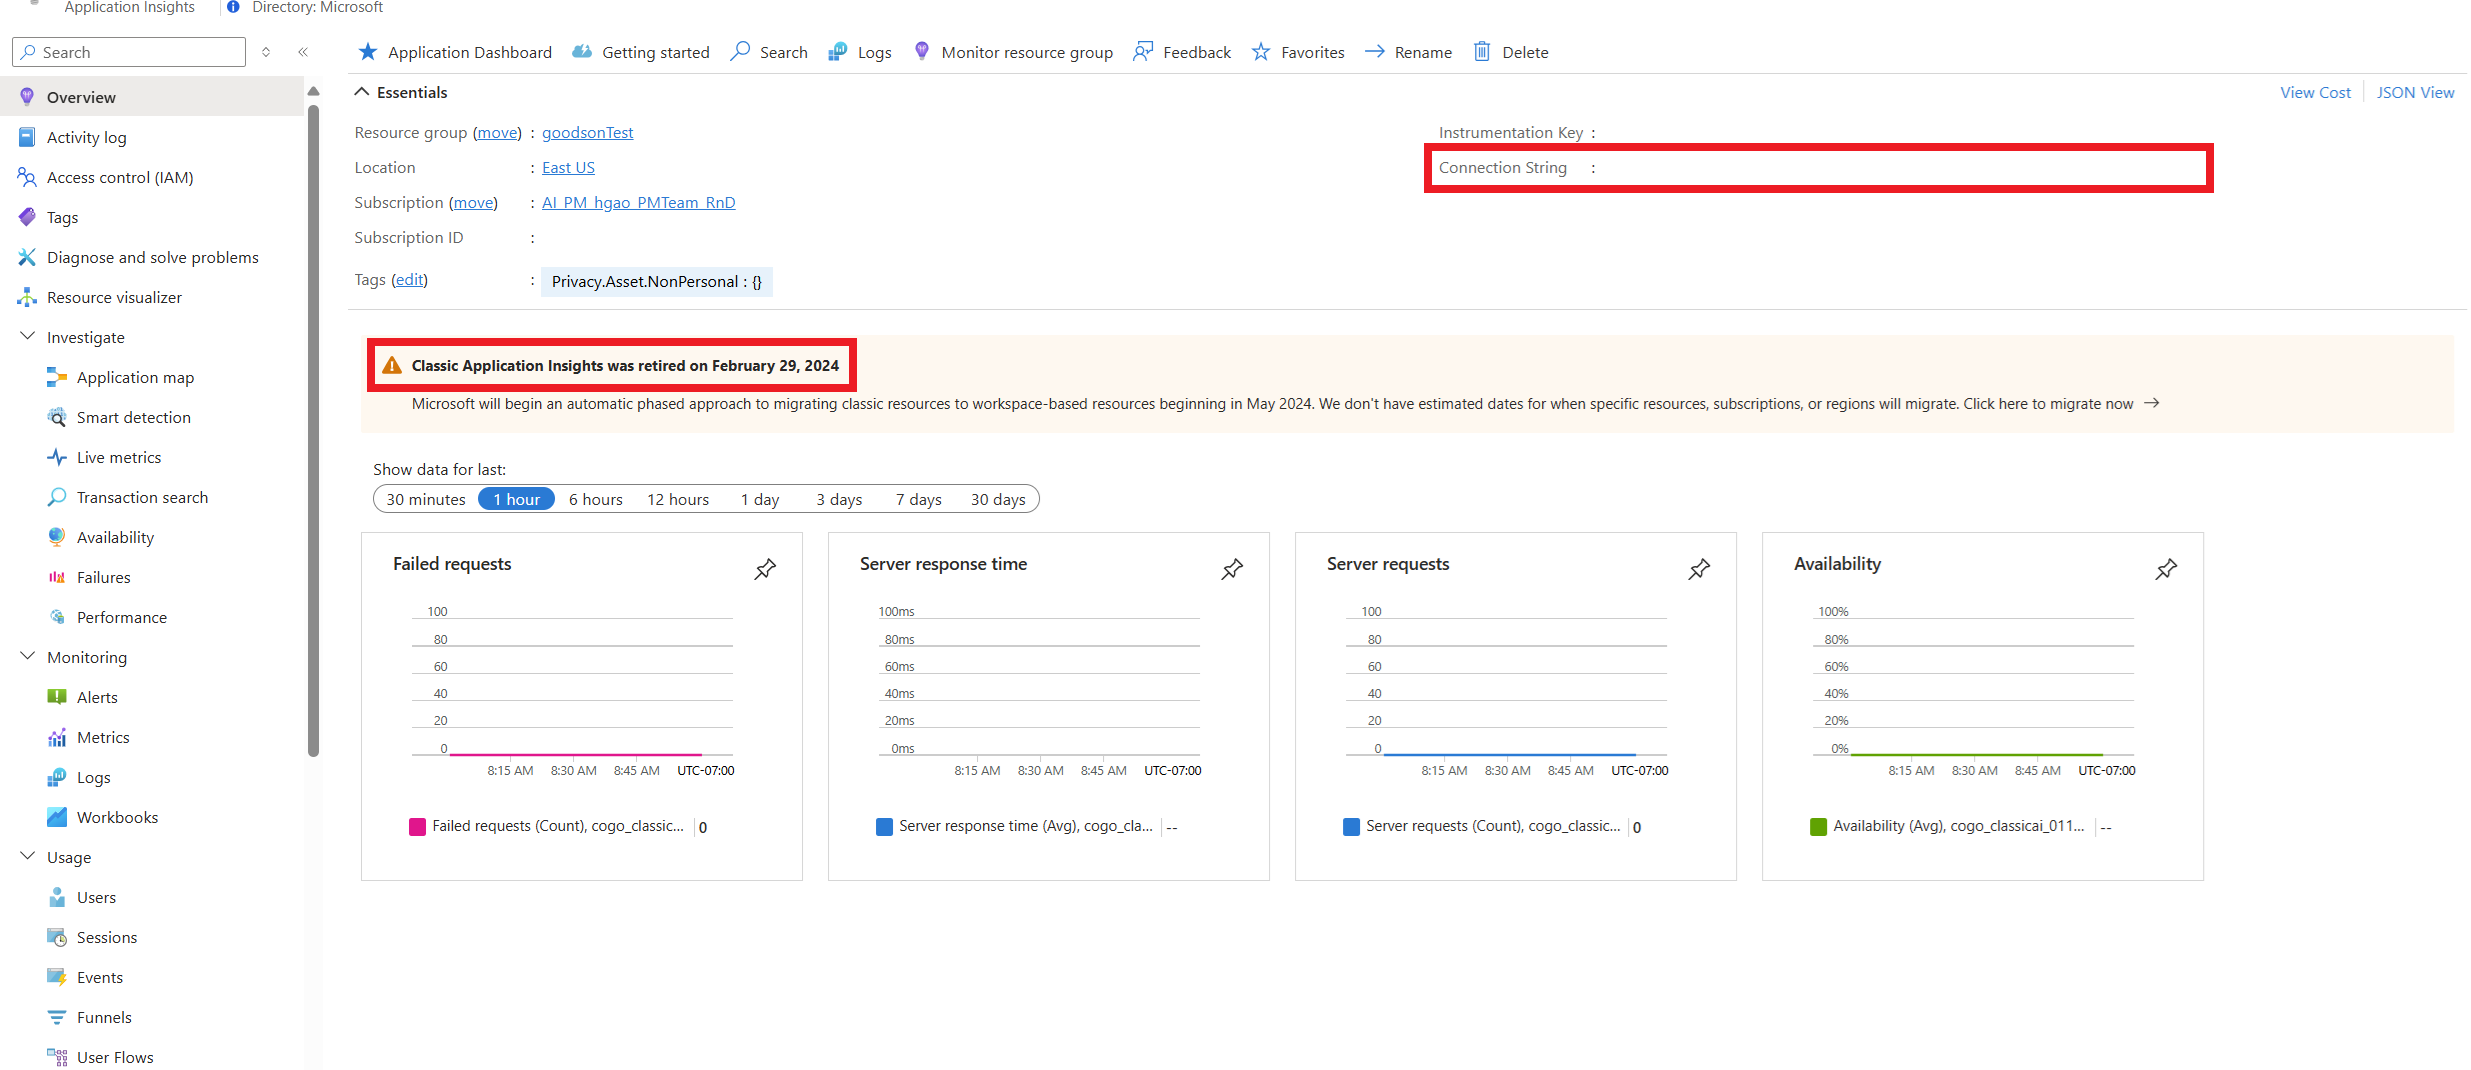Open the Application map
The image size is (2471, 1070).
pyautogui.click(x=135, y=377)
